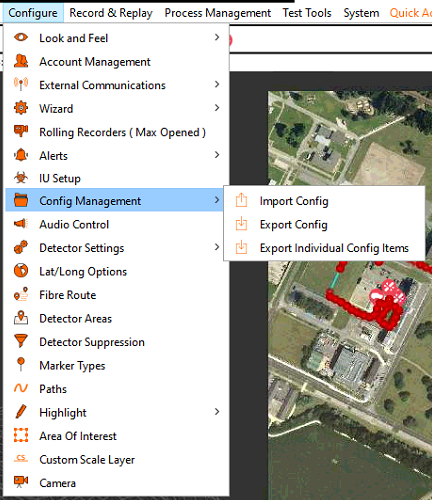The image size is (432, 500).
Task: Open the Test Tools menu
Action: (307, 13)
